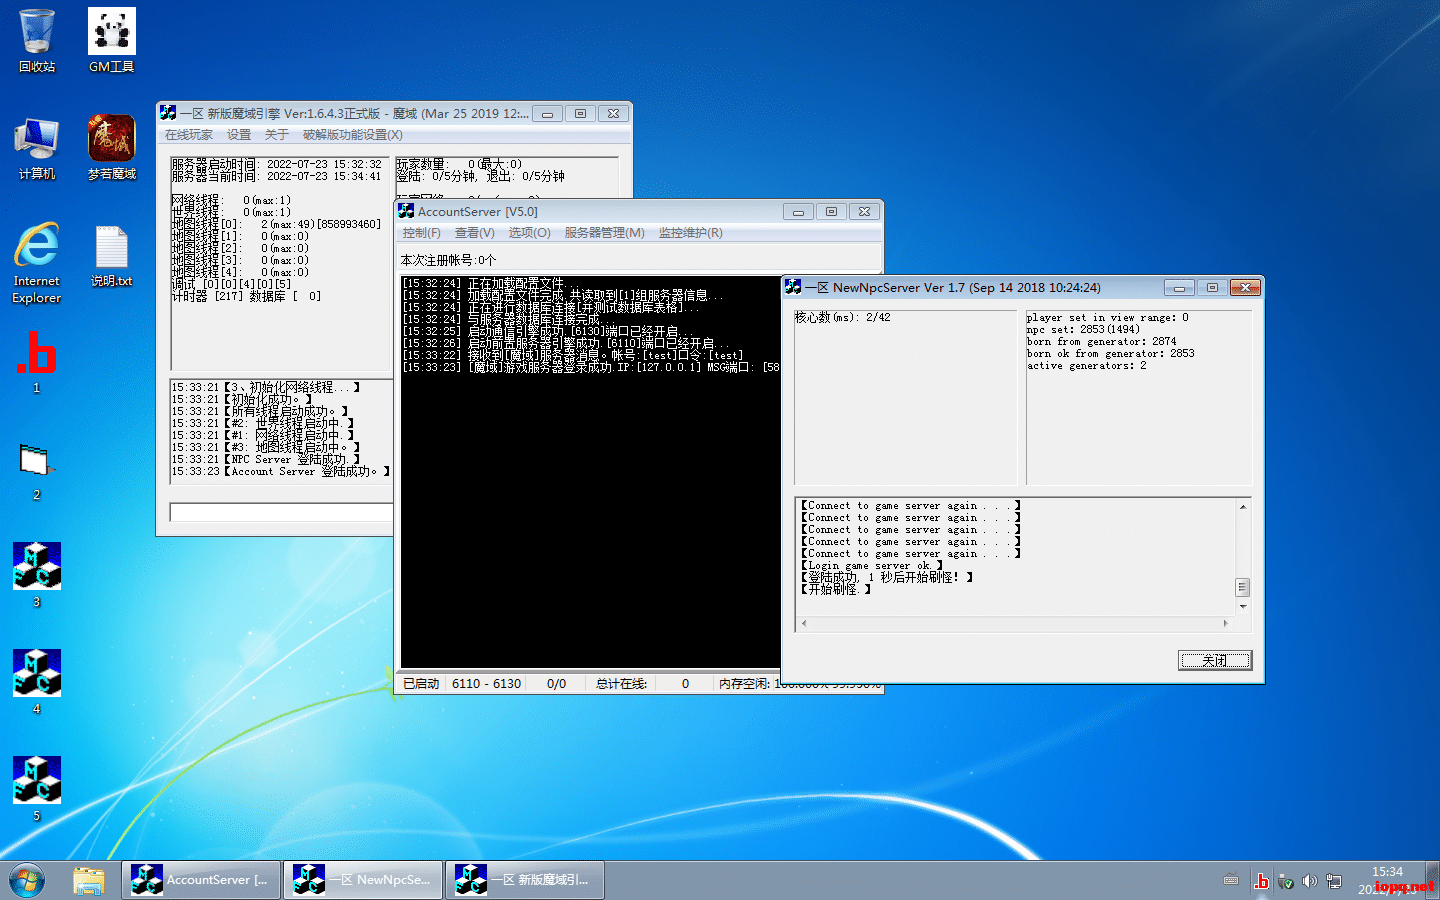The image size is (1440, 900).
Task: Open 破解版功能设置(X) menu
Action: 352,135
